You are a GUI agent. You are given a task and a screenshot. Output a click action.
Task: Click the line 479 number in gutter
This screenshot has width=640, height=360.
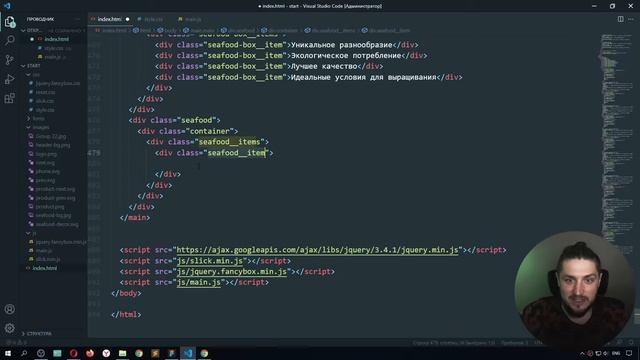[x=94, y=153]
